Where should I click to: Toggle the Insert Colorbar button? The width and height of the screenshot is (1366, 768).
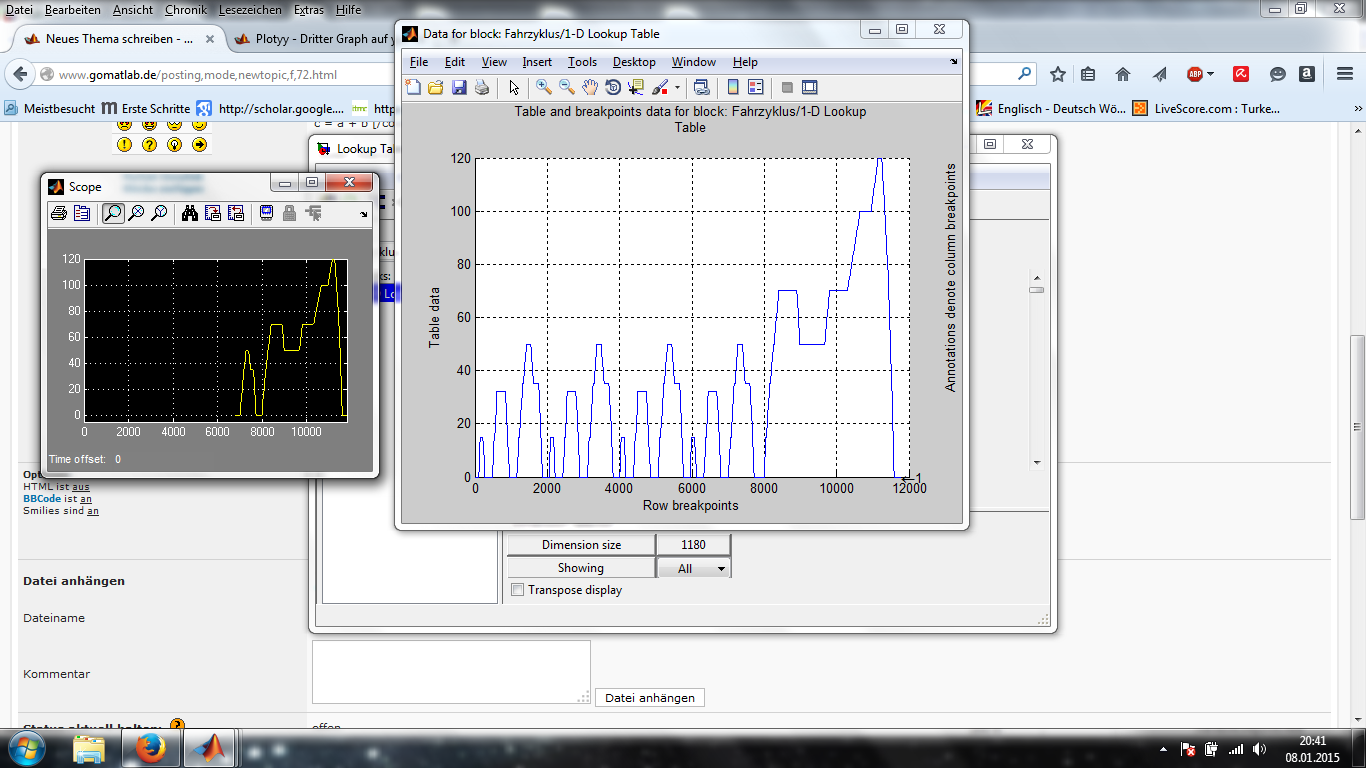pos(733,87)
